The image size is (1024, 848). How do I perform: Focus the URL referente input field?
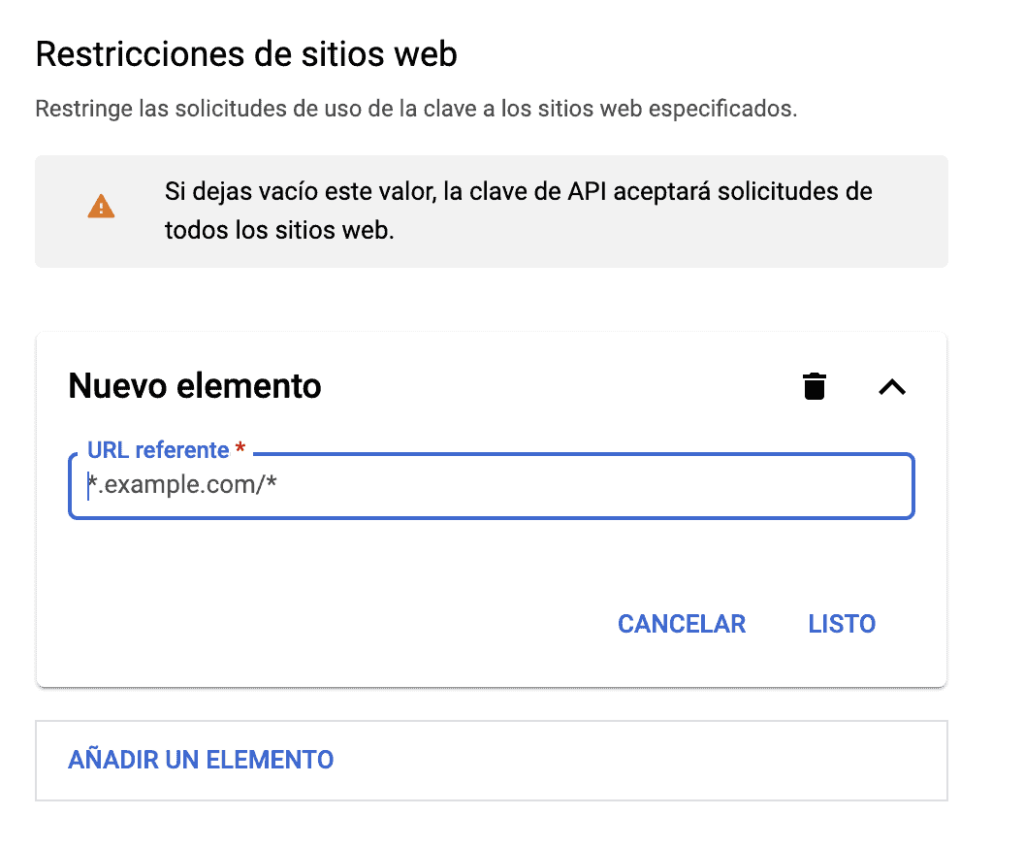click(490, 486)
